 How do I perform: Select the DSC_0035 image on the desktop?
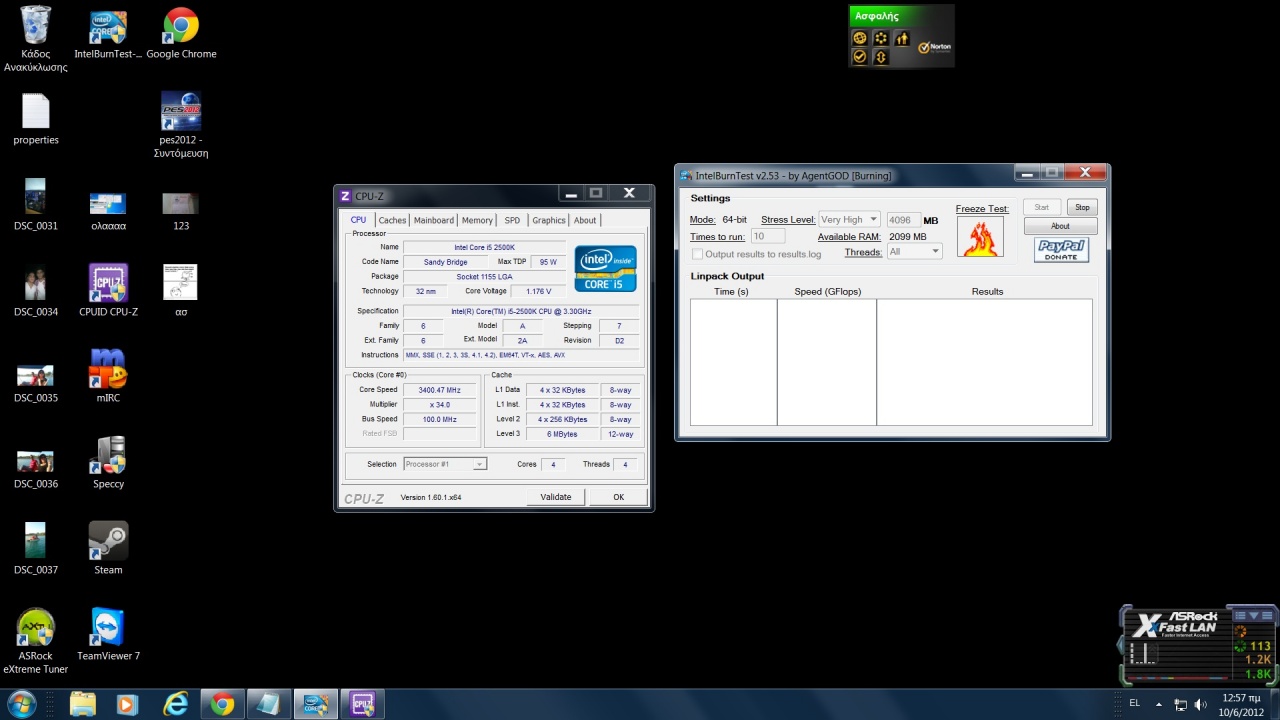pyautogui.click(x=36, y=384)
